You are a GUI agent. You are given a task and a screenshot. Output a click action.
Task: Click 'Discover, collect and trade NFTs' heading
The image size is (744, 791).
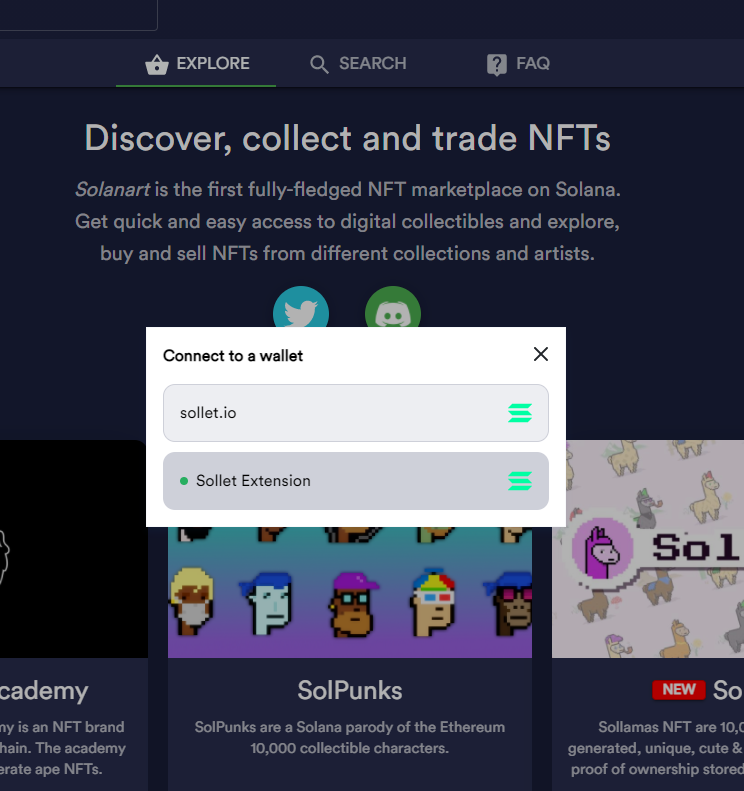(348, 138)
